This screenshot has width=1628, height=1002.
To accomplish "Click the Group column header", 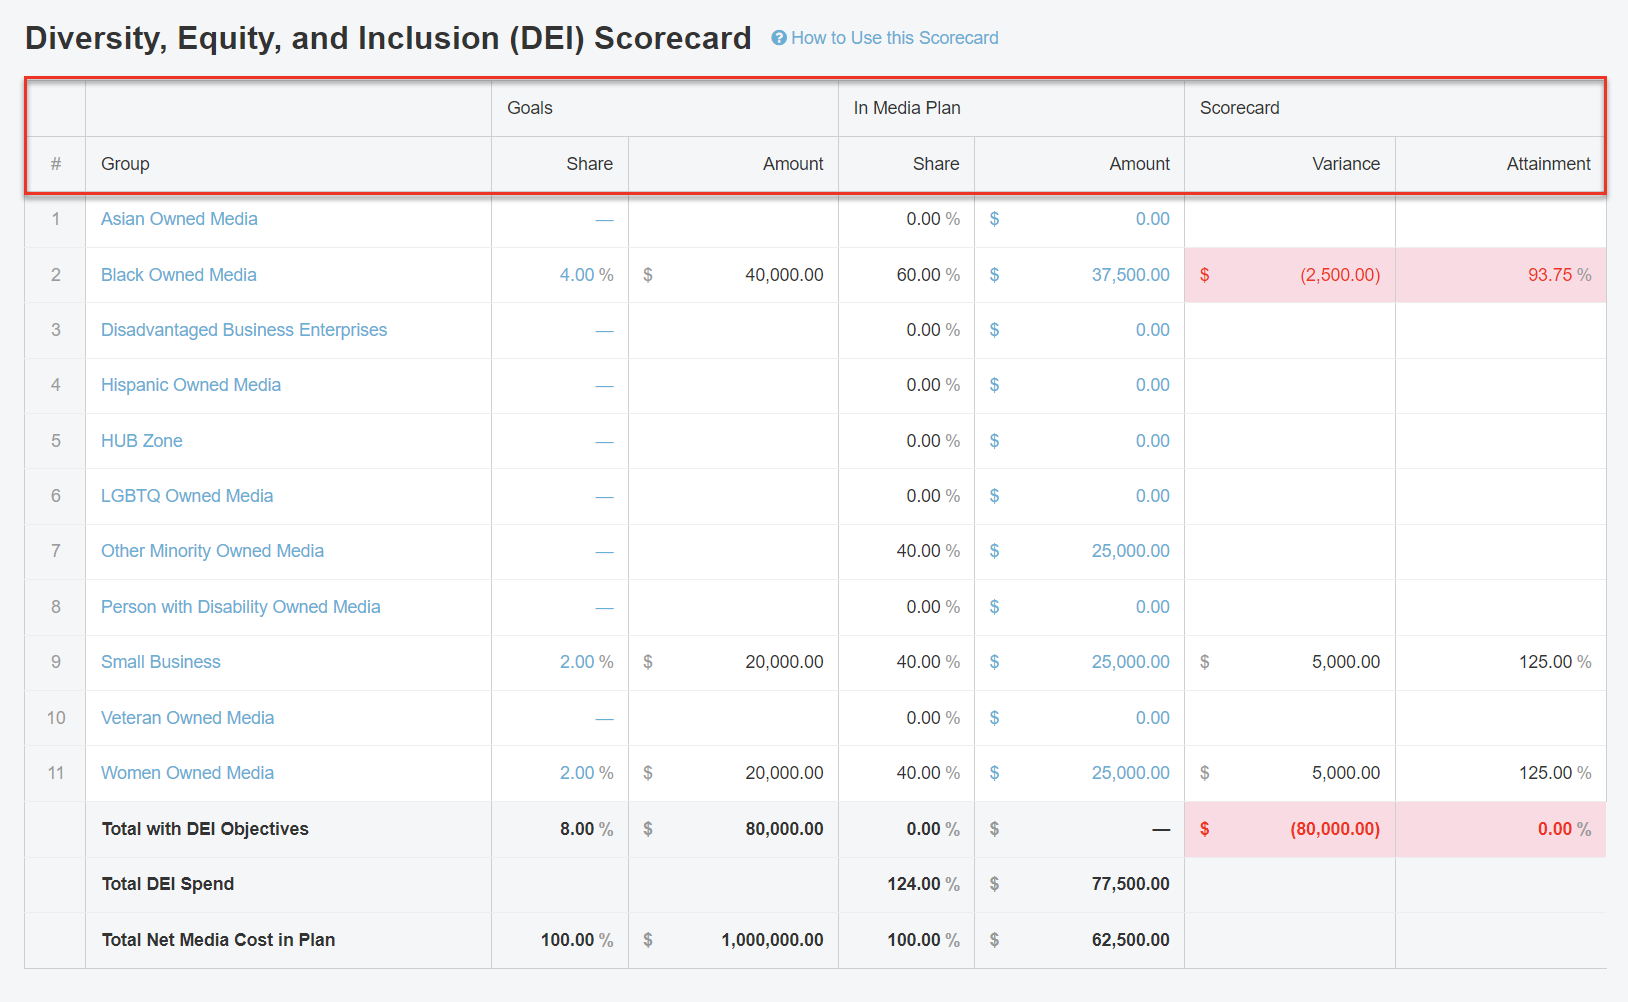I will [x=125, y=163].
